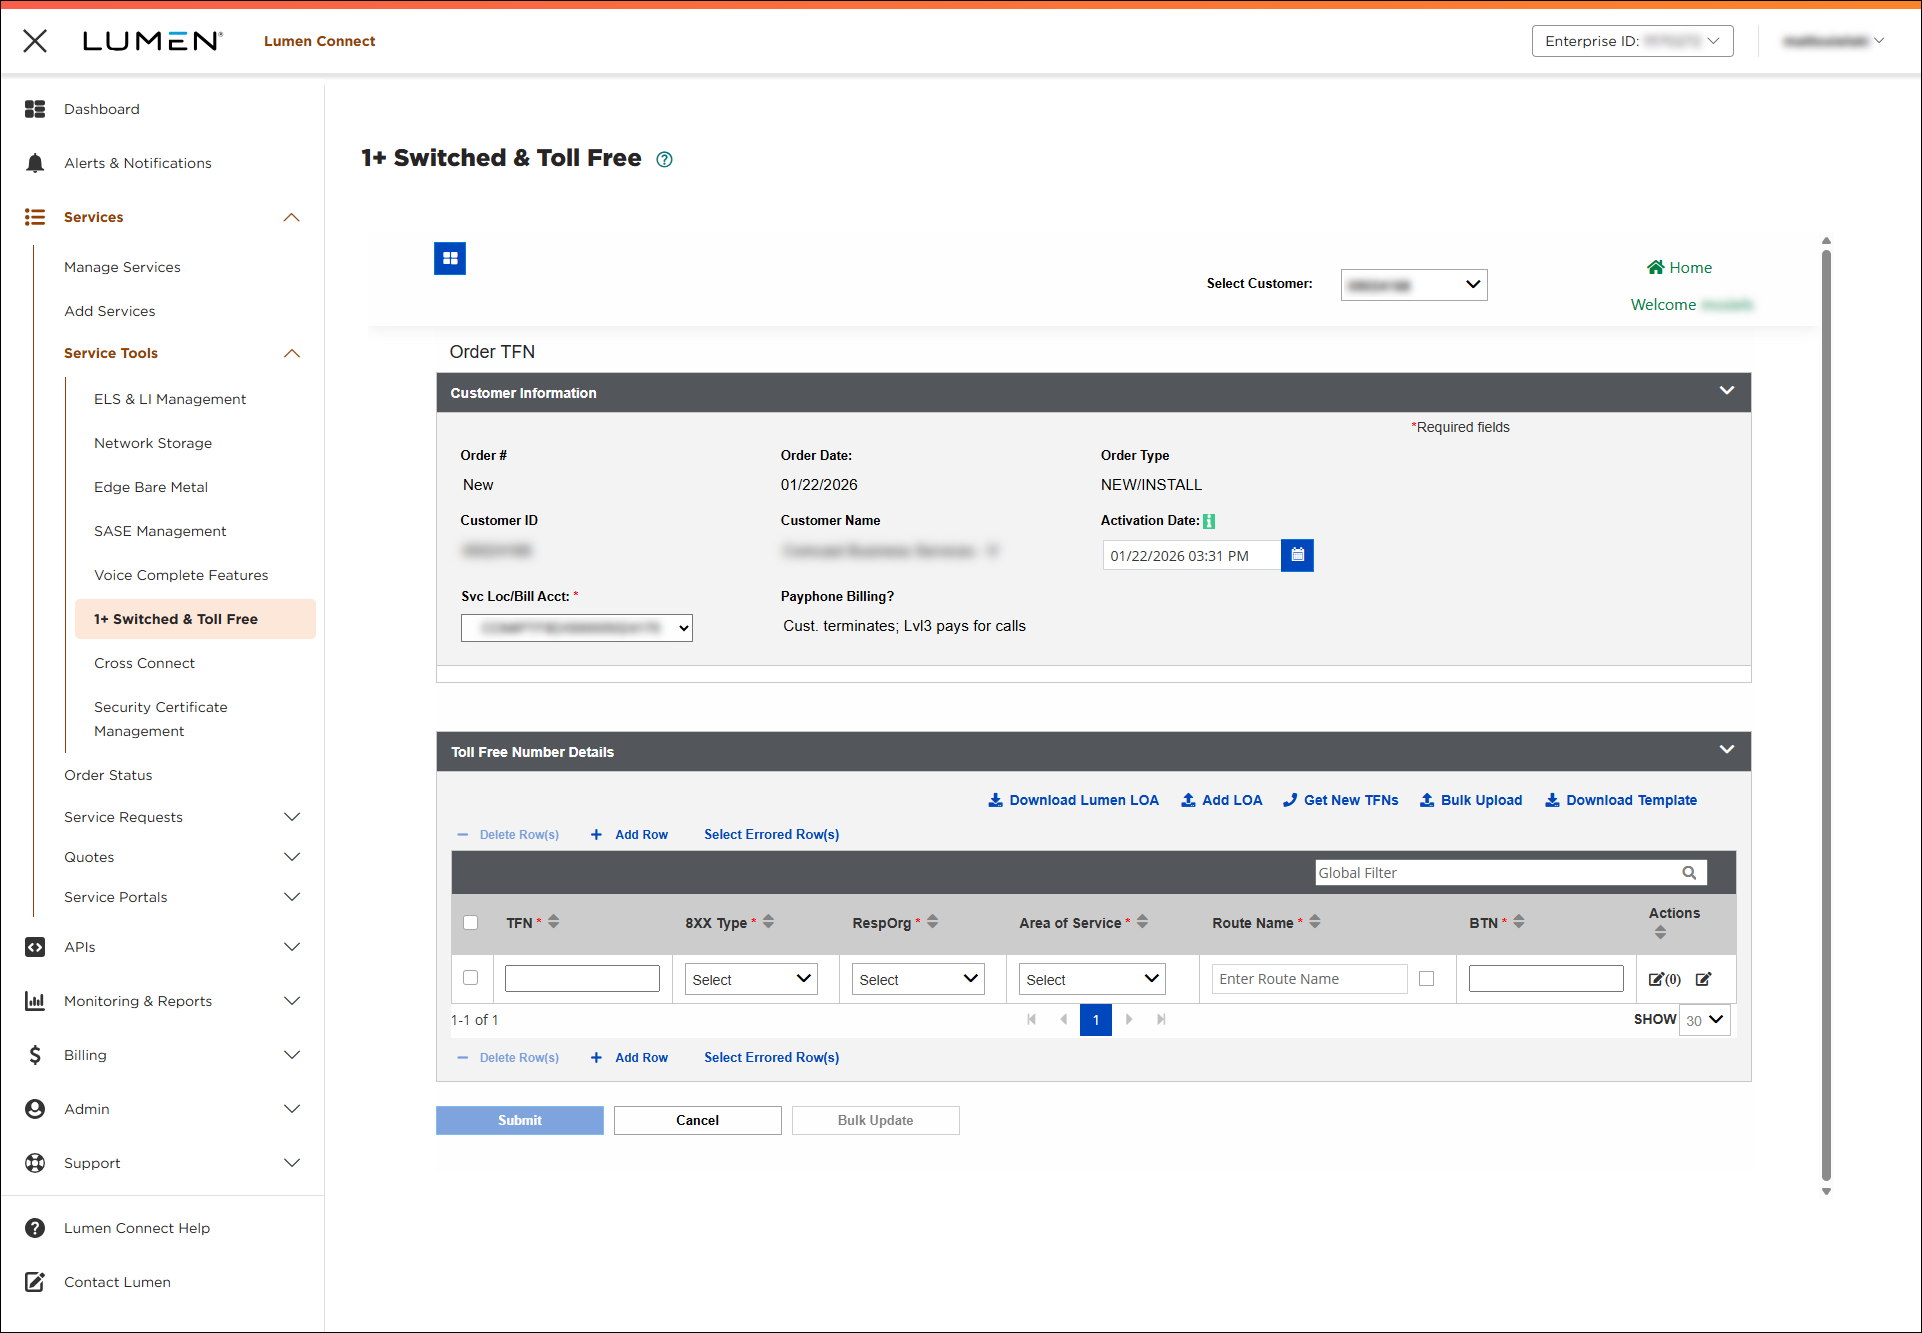
Task: Open the Svc Loc/Bill Acct dropdown
Action: pyautogui.click(x=577, y=628)
